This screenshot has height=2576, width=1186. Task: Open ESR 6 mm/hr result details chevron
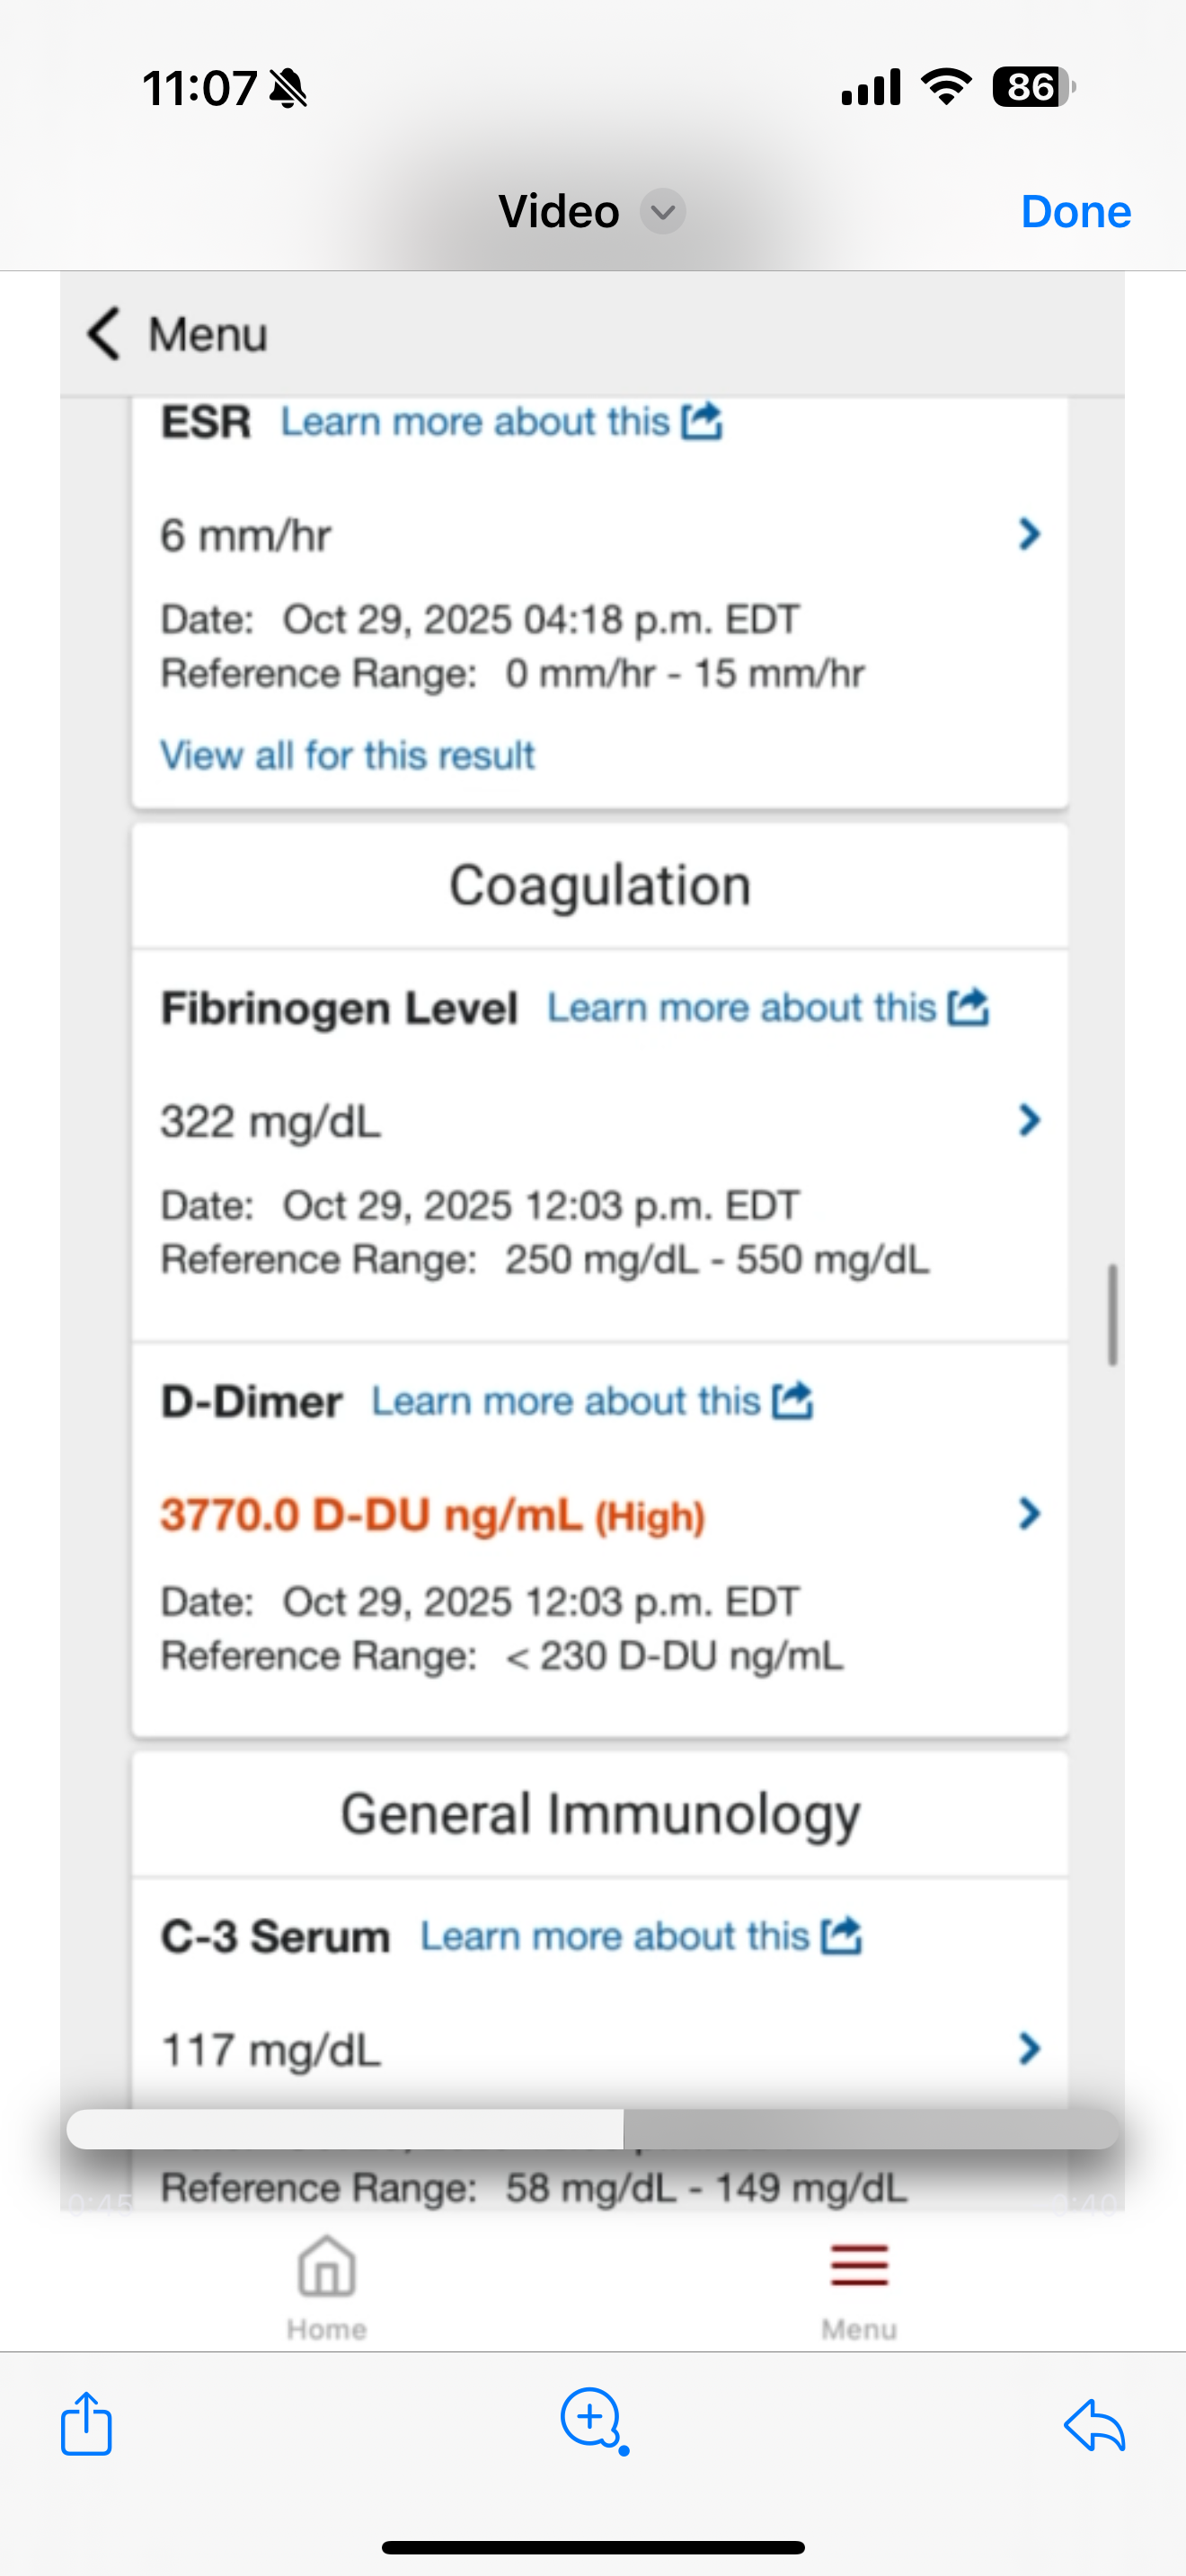[1029, 534]
